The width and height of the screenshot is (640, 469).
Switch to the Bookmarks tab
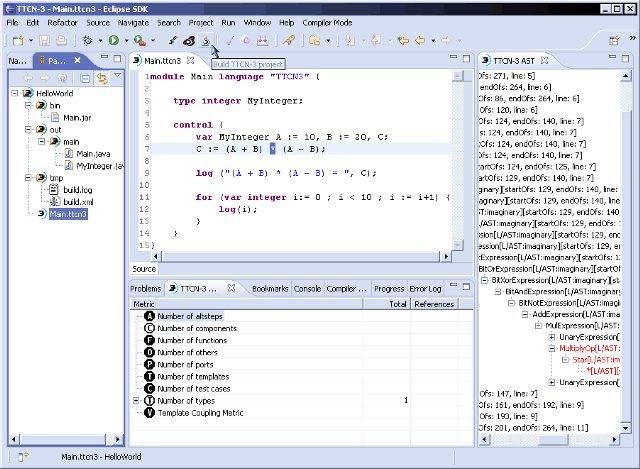(x=270, y=289)
